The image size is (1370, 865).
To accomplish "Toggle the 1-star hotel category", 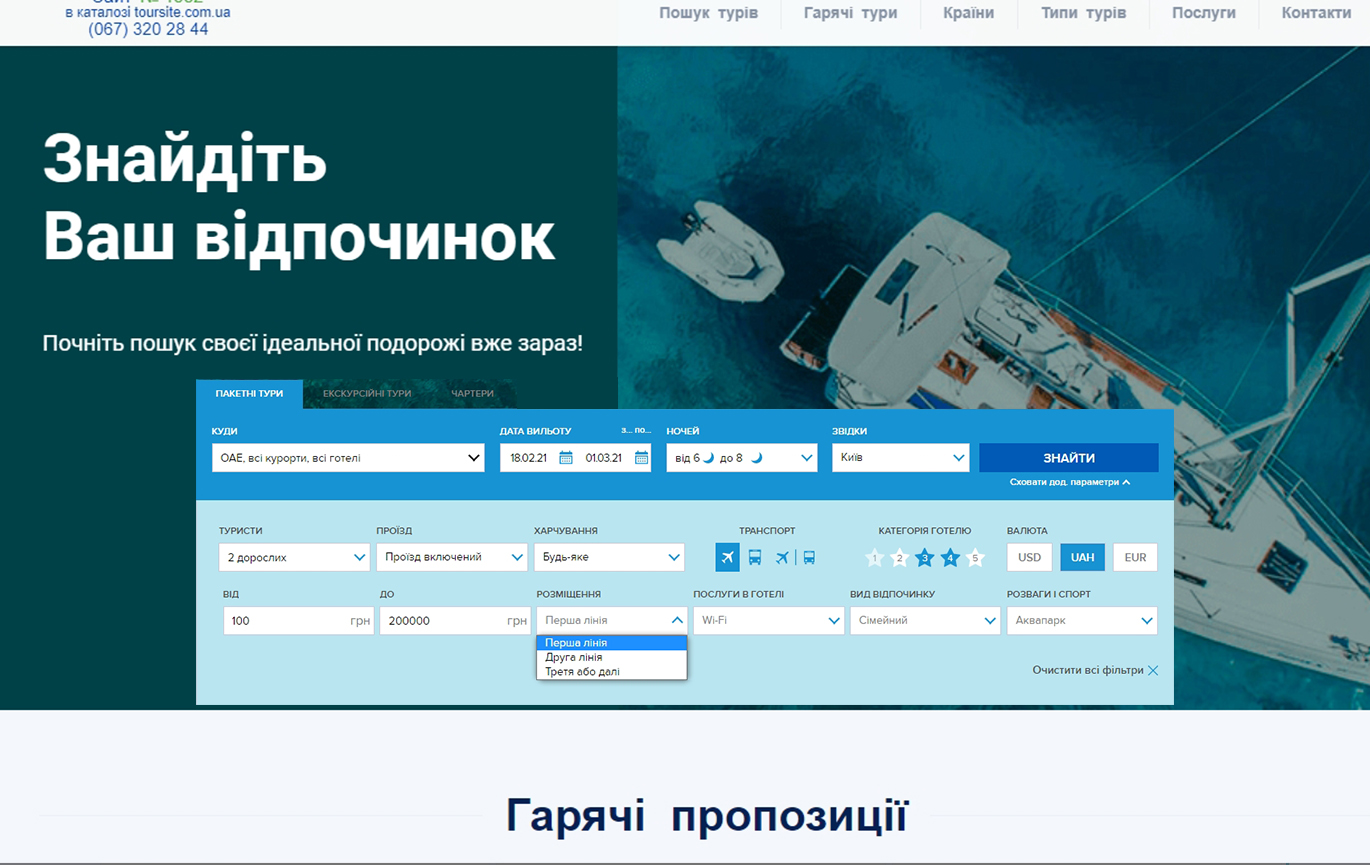I will point(875,558).
